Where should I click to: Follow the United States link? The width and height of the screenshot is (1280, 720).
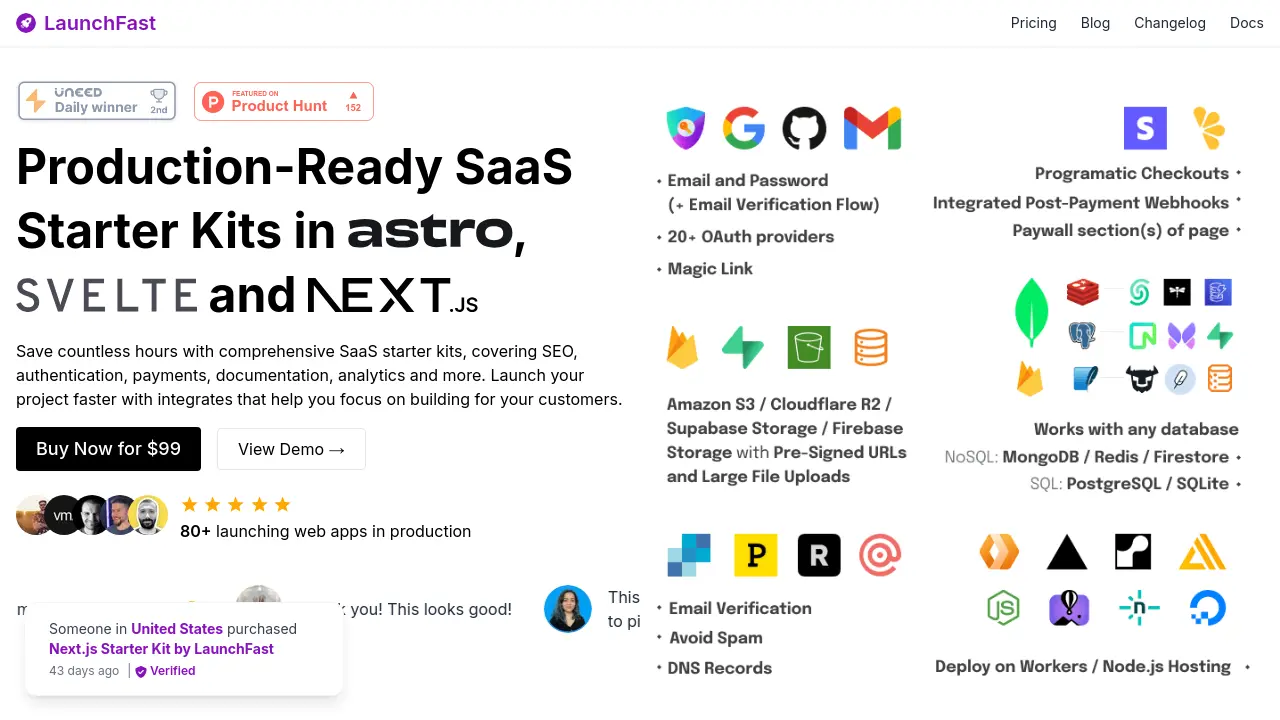point(177,629)
